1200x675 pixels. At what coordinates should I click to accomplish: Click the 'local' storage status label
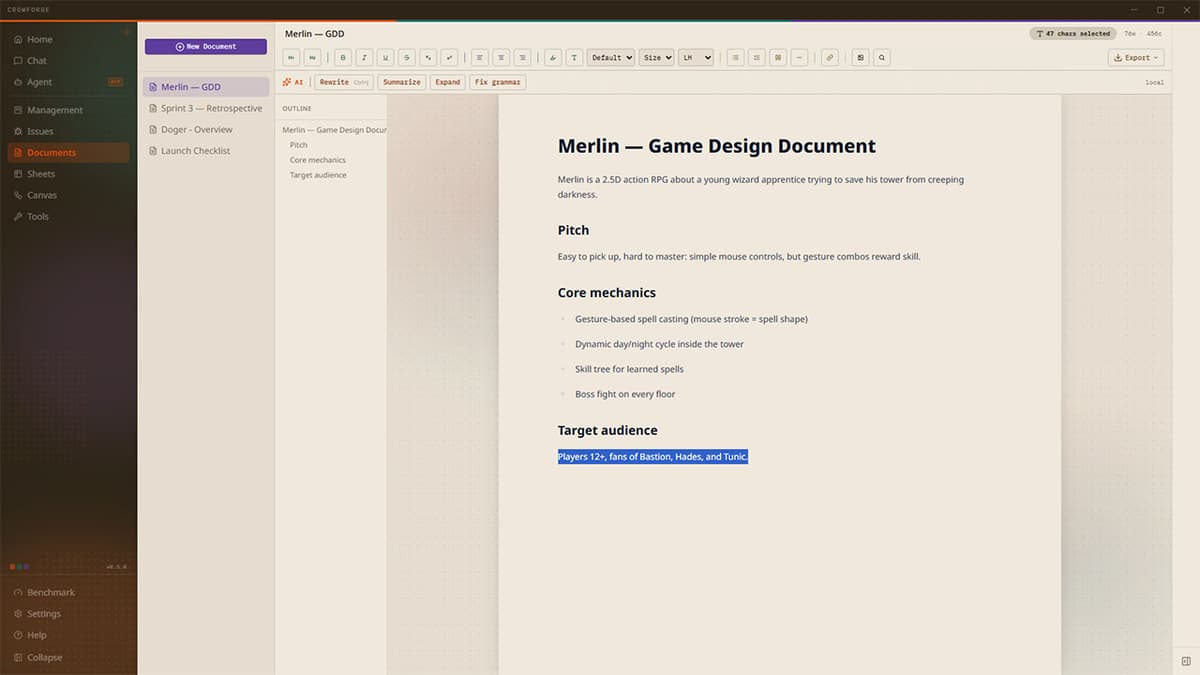1154,82
